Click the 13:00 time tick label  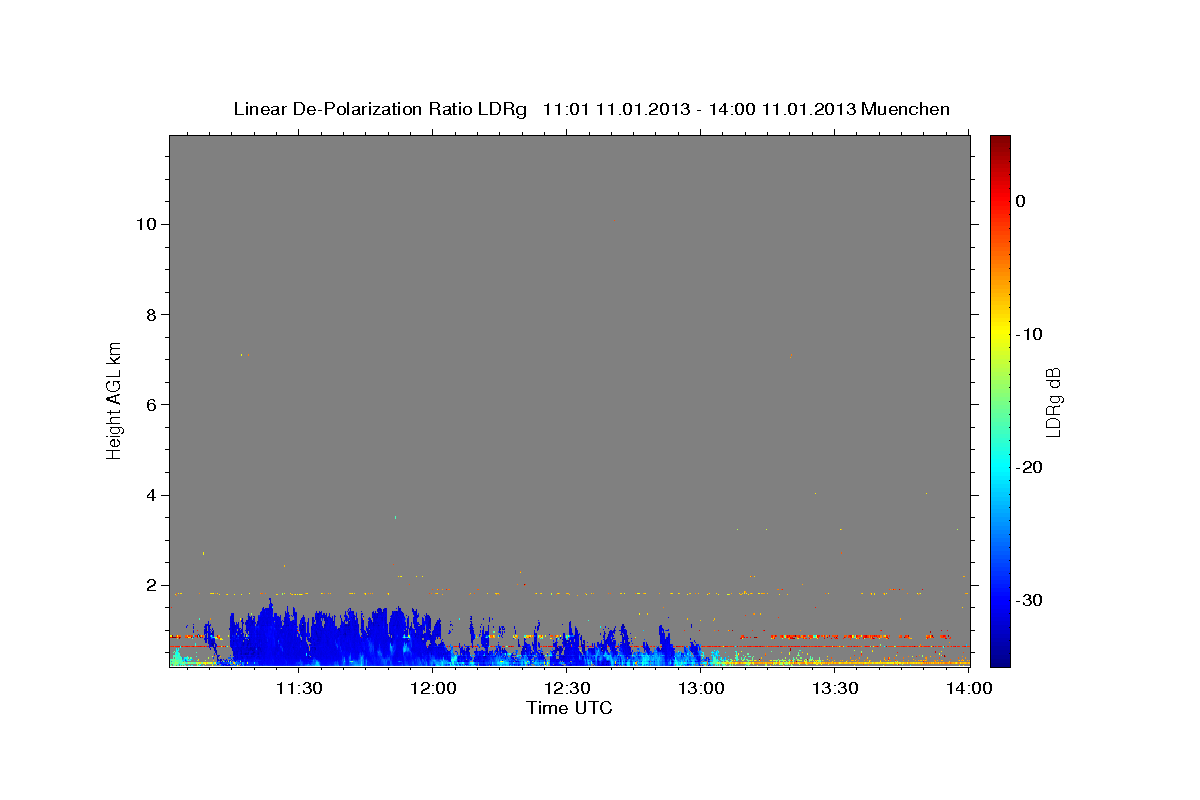click(701, 688)
